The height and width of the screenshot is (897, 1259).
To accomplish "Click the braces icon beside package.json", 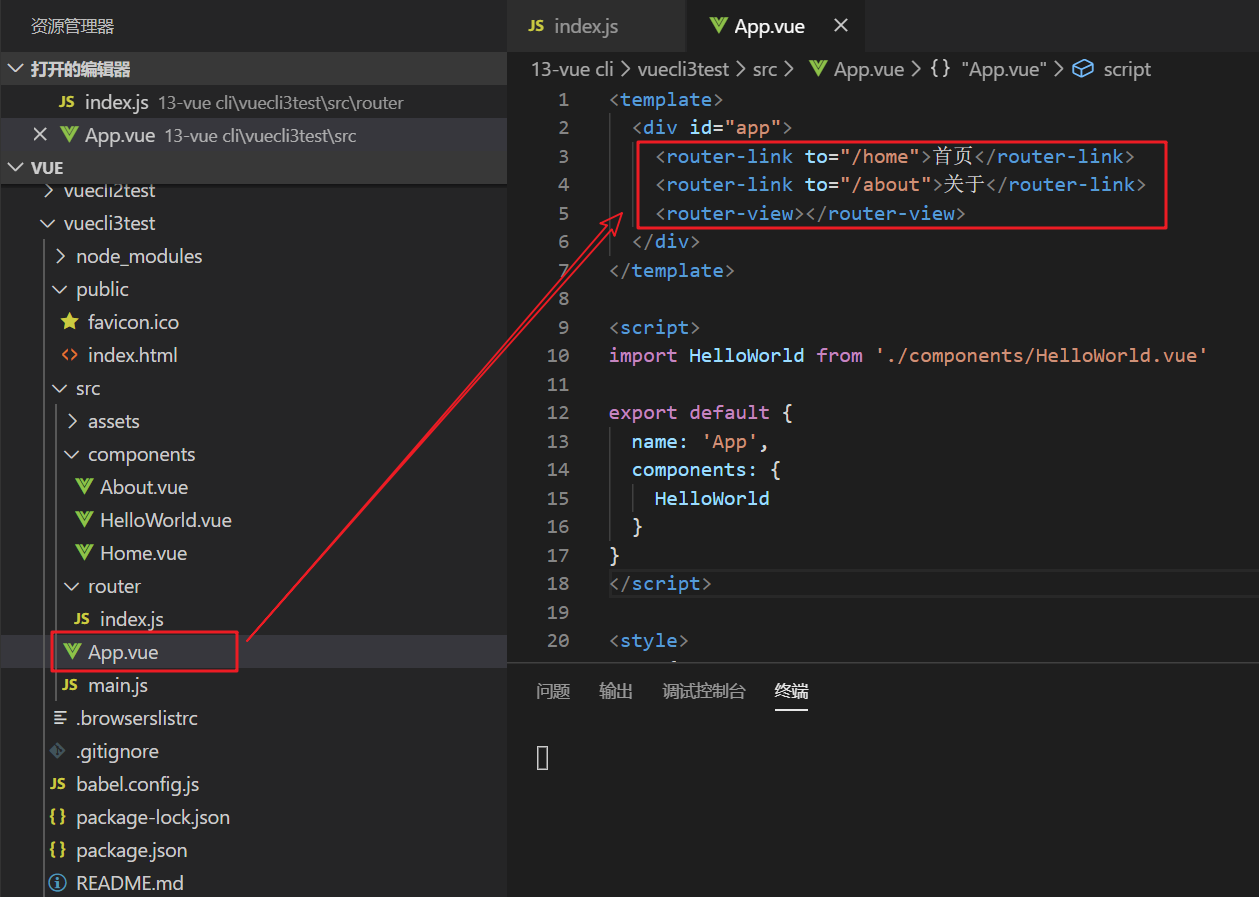I will (57, 850).
